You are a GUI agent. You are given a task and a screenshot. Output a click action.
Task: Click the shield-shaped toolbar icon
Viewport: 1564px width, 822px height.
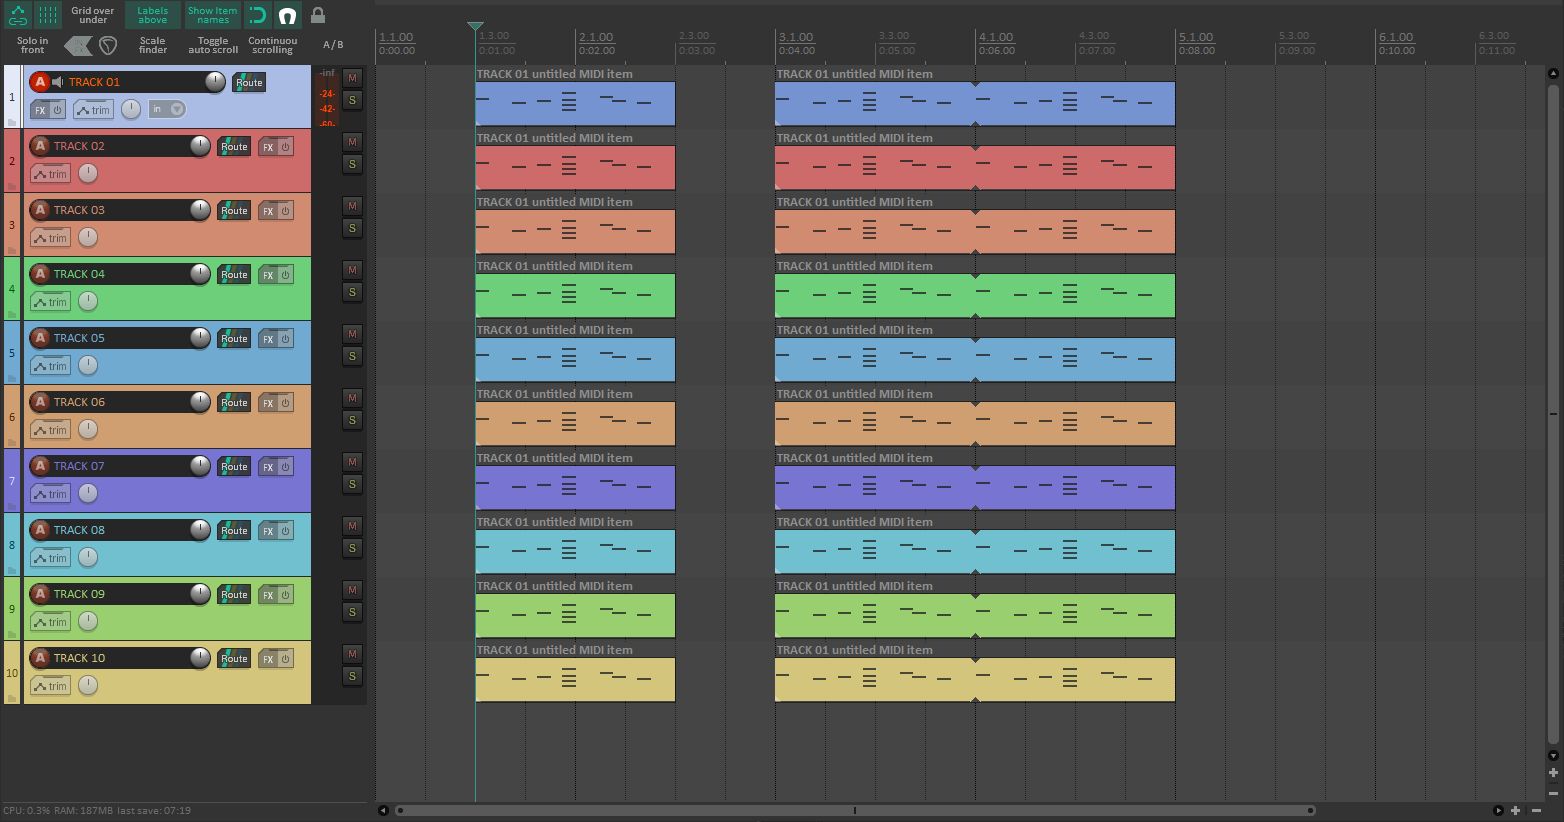pyautogui.click(x=108, y=46)
